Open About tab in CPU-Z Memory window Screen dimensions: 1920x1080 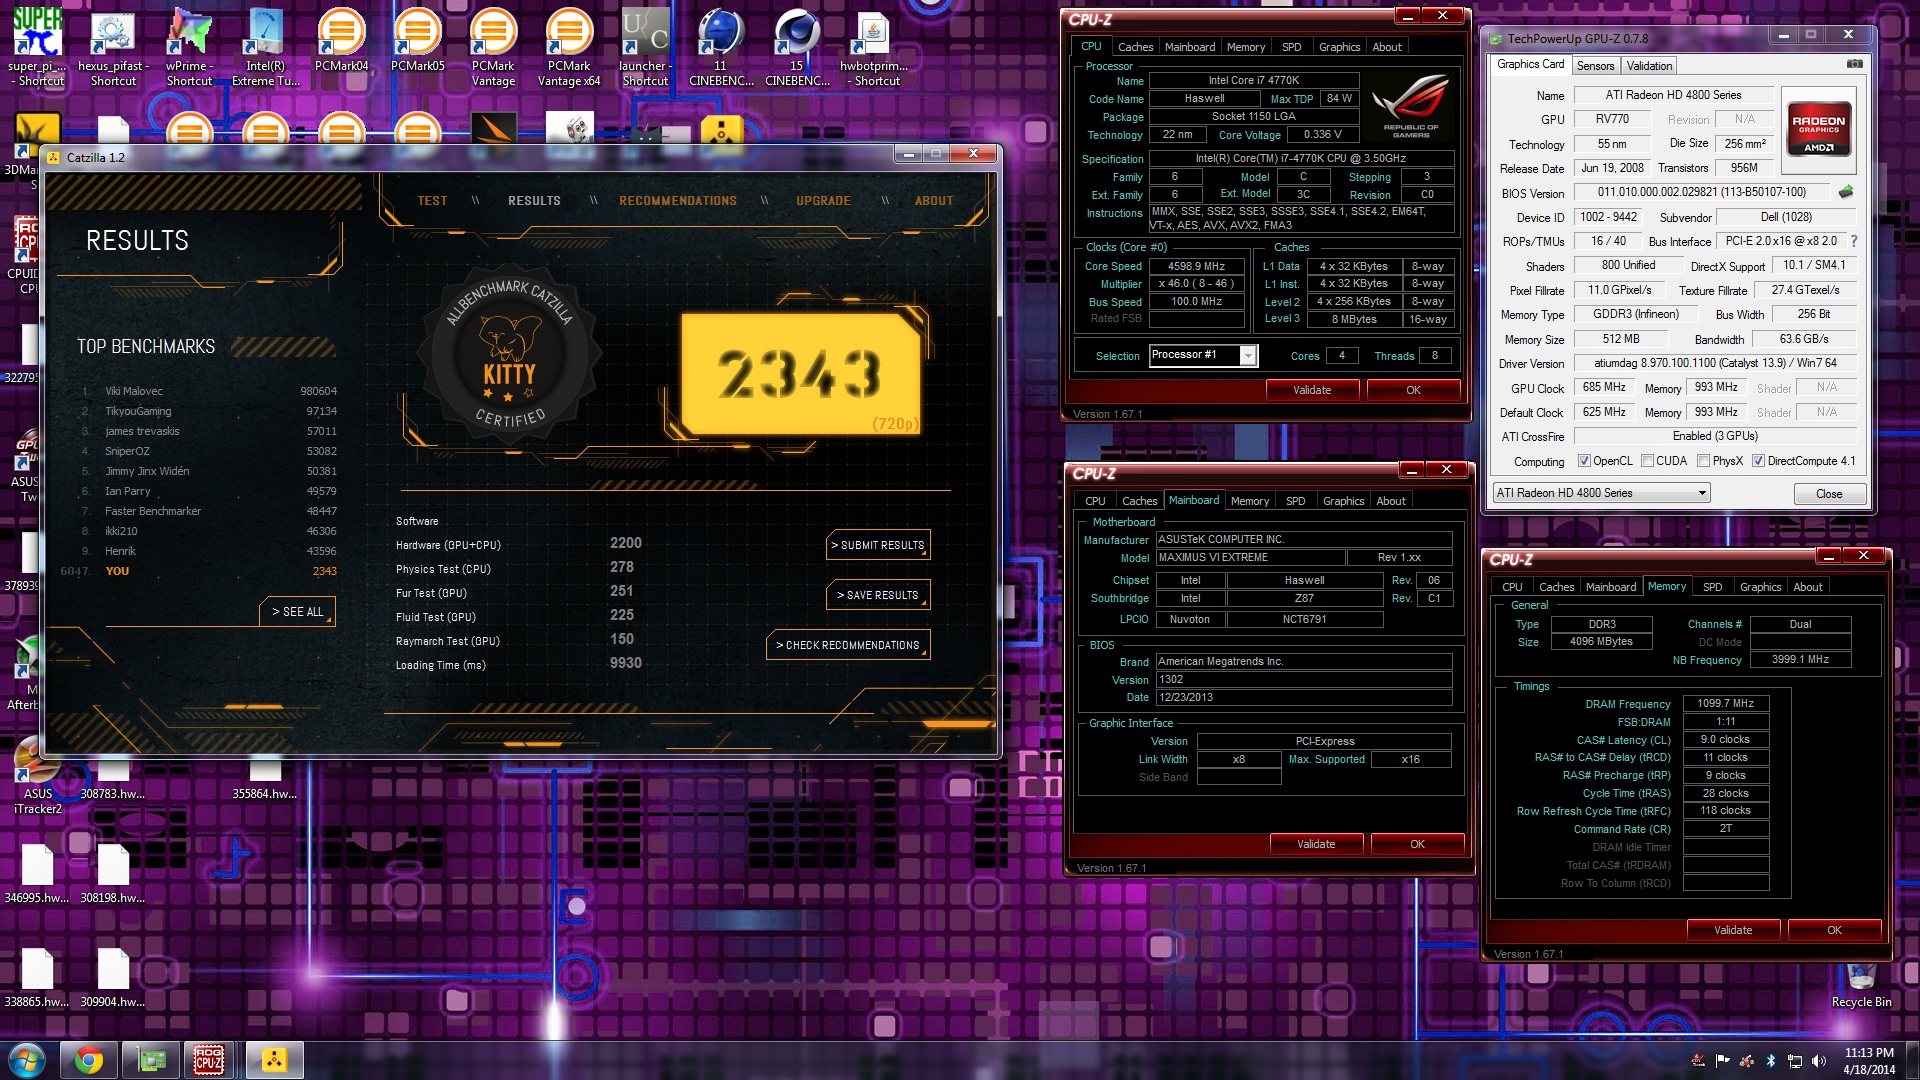point(1807,587)
